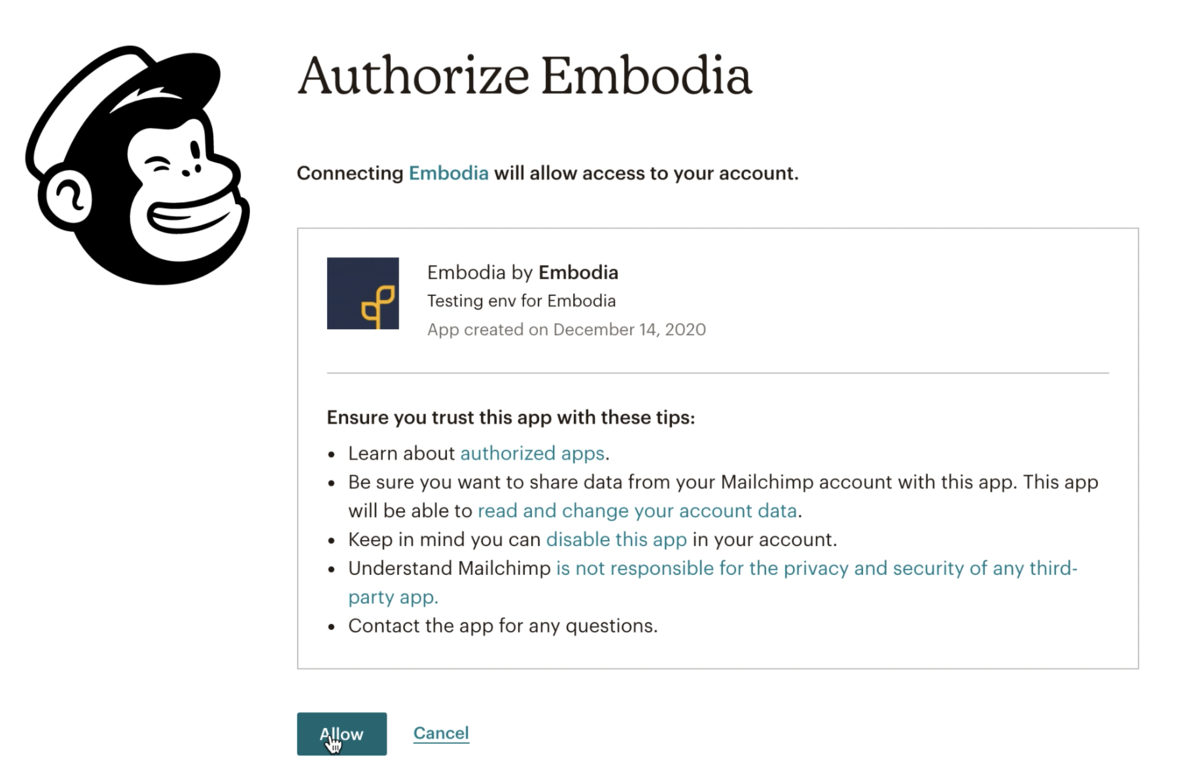Click the Ensure you trust this app heading

[x=511, y=417]
